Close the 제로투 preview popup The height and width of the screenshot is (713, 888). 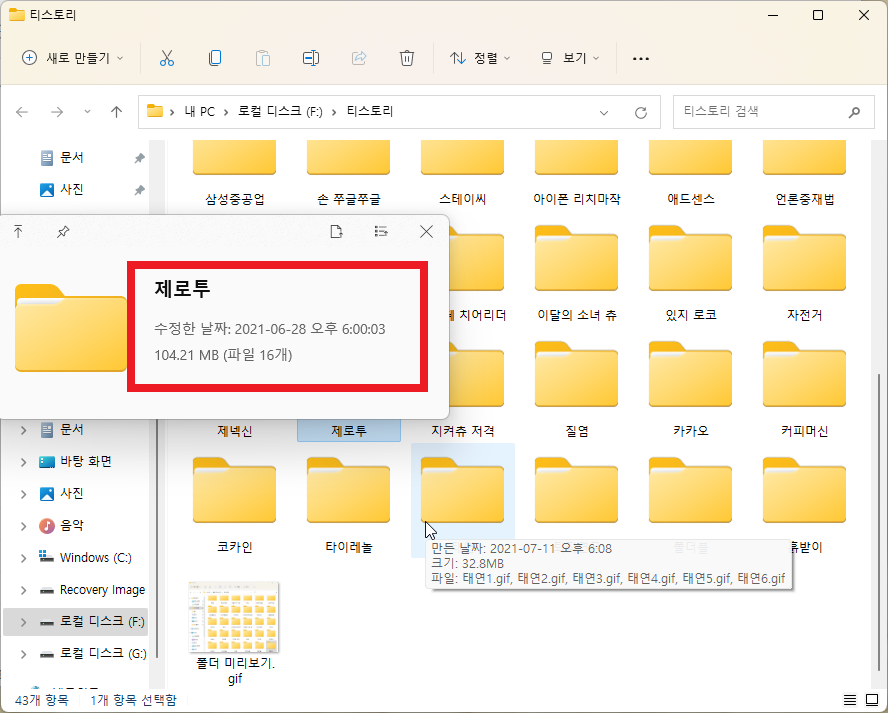pyautogui.click(x=426, y=231)
